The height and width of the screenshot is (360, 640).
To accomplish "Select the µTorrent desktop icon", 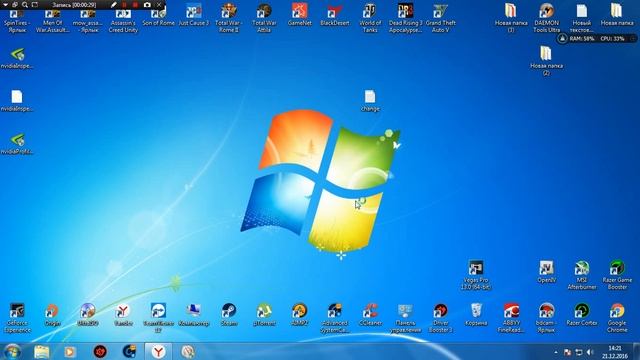I will click(x=264, y=314).
